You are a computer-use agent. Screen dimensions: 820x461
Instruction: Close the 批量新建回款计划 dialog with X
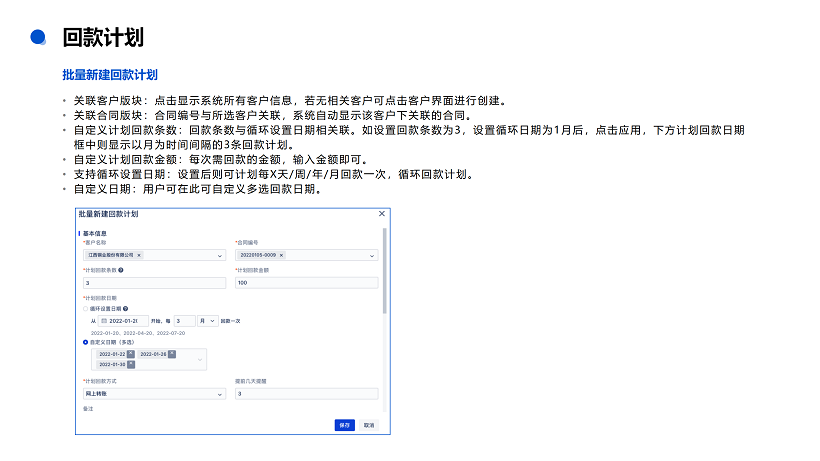coord(382,214)
